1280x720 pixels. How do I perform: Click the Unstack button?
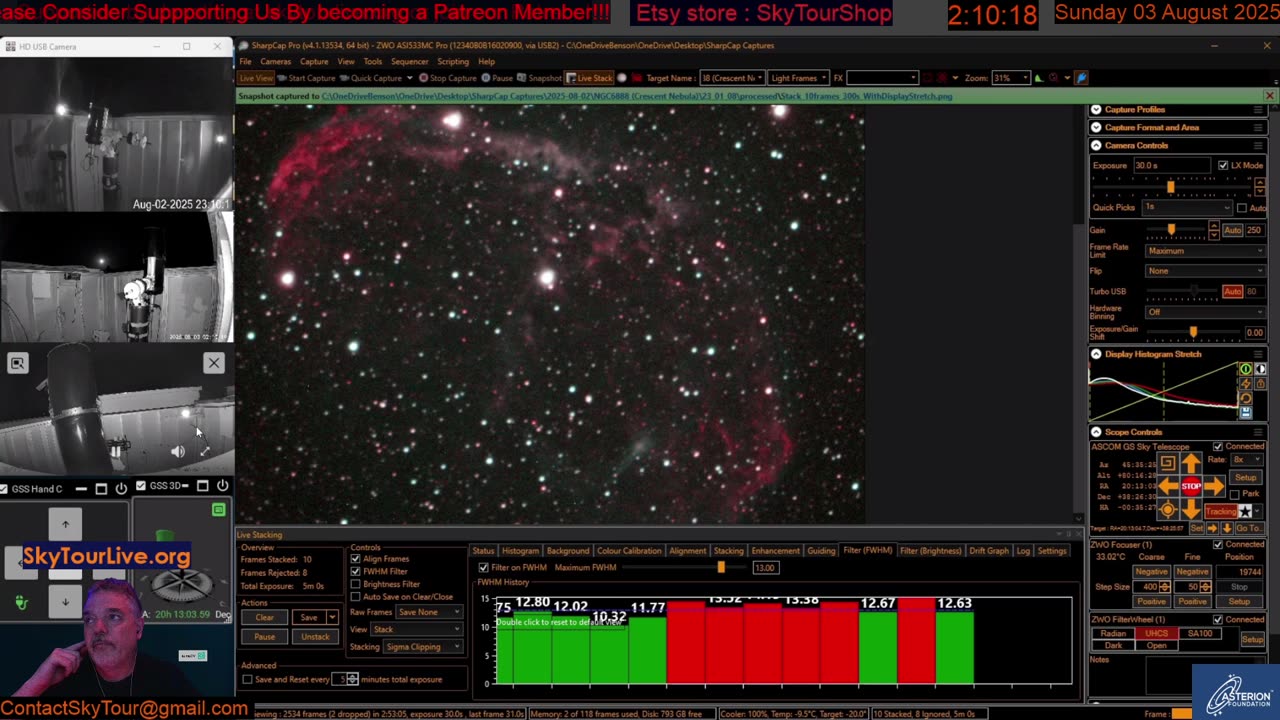click(x=315, y=637)
